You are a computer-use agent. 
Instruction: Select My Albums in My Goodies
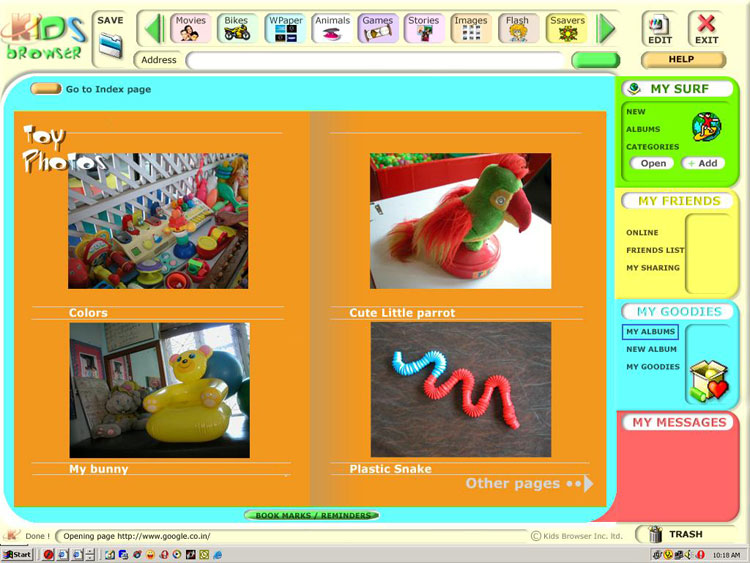pyautogui.click(x=650, y=332)
